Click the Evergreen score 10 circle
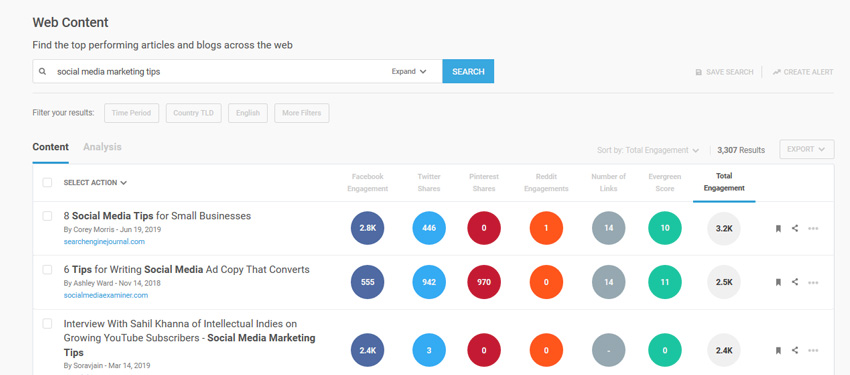850x375 pixels. click(x=665, y=228)
